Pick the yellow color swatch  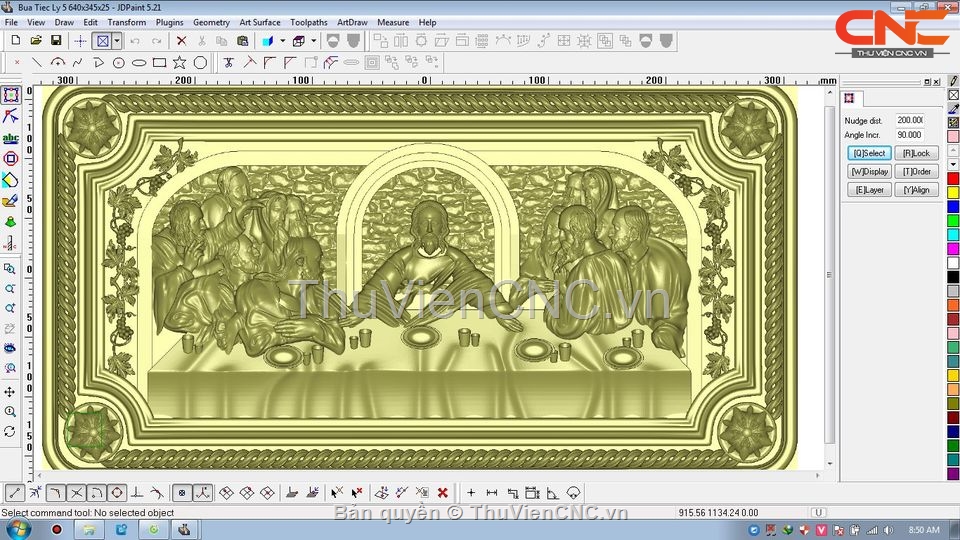click(x=953, y=192)
